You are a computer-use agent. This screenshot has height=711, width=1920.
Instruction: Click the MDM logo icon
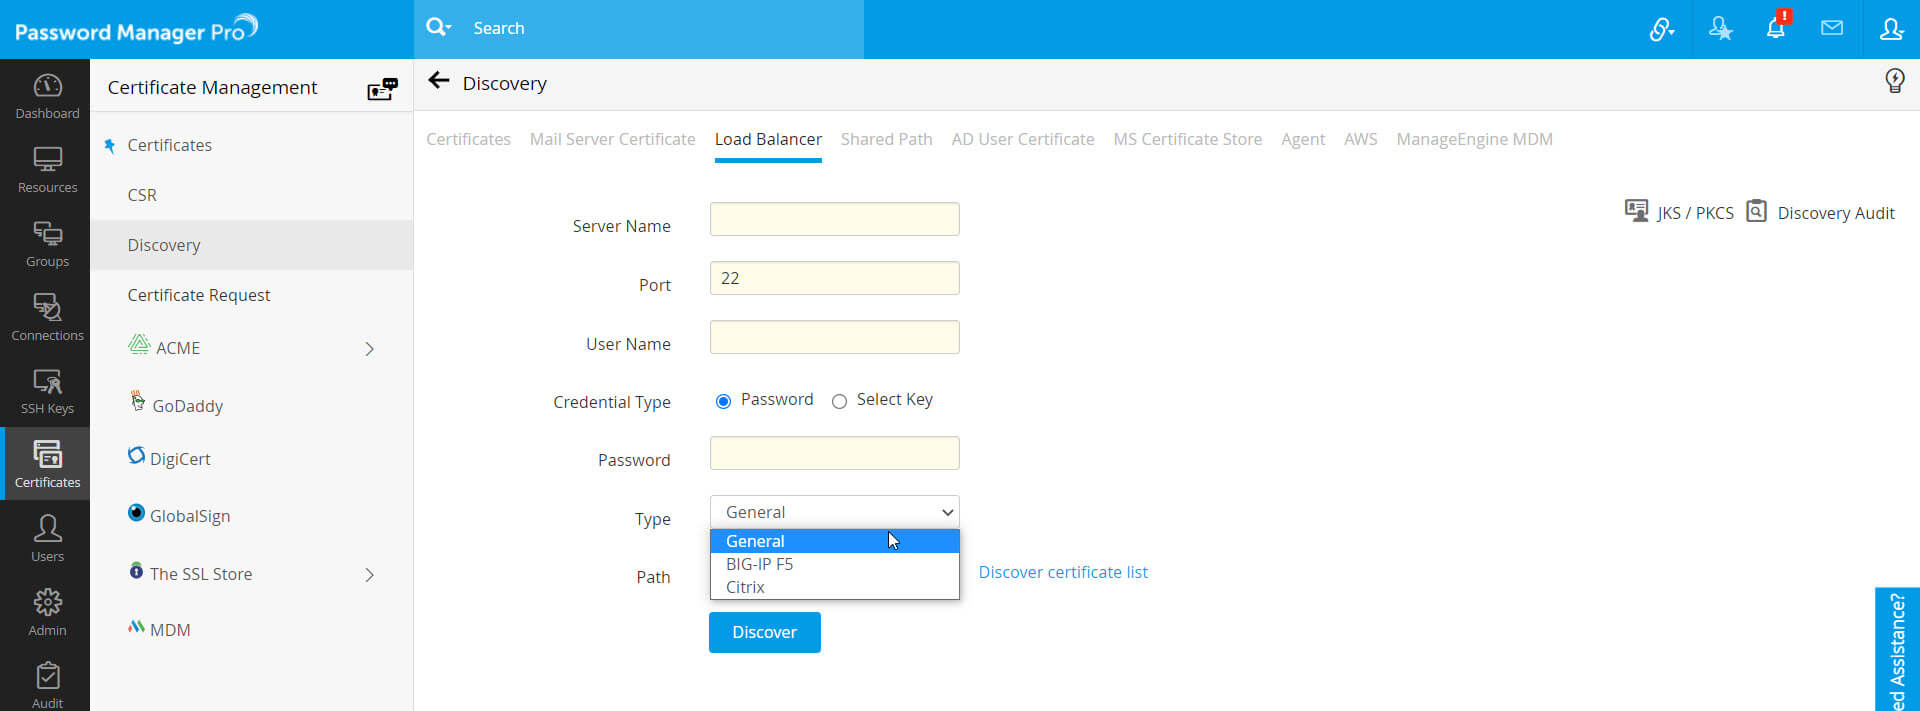[136, 627]
